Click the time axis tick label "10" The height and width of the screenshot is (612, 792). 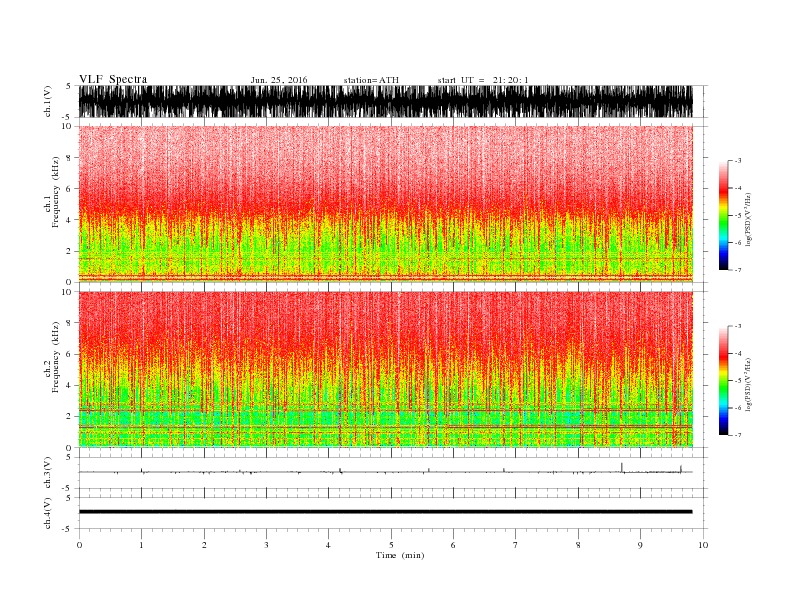tap(703, 545)
